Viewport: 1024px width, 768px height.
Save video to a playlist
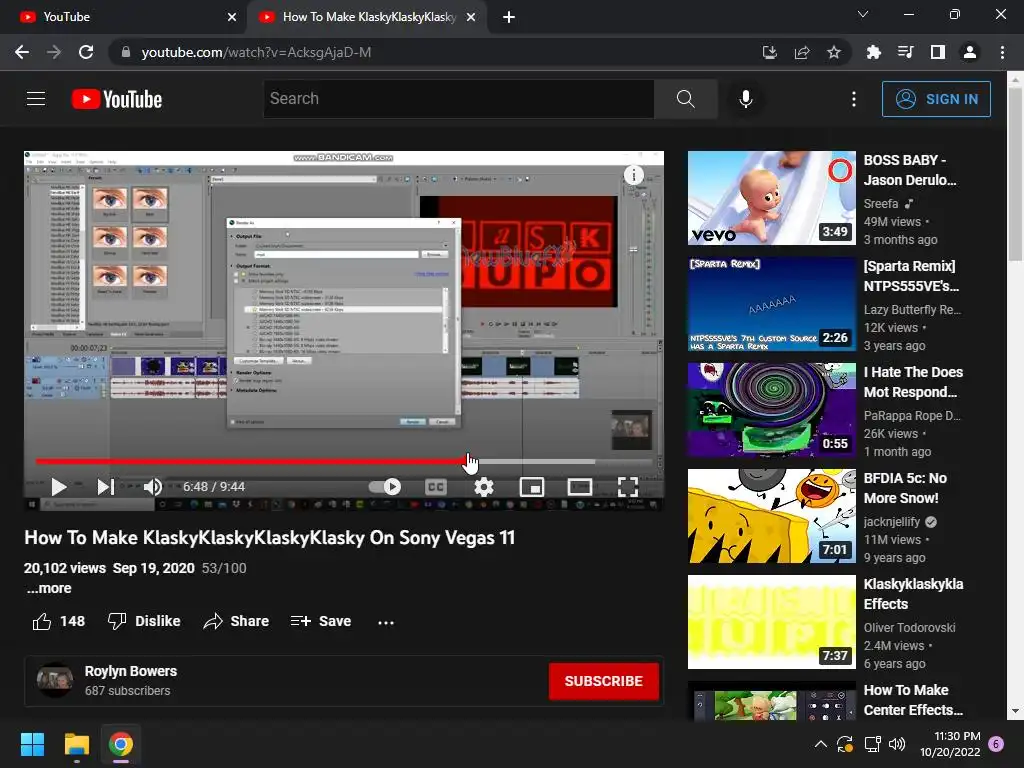coord(321,621)
